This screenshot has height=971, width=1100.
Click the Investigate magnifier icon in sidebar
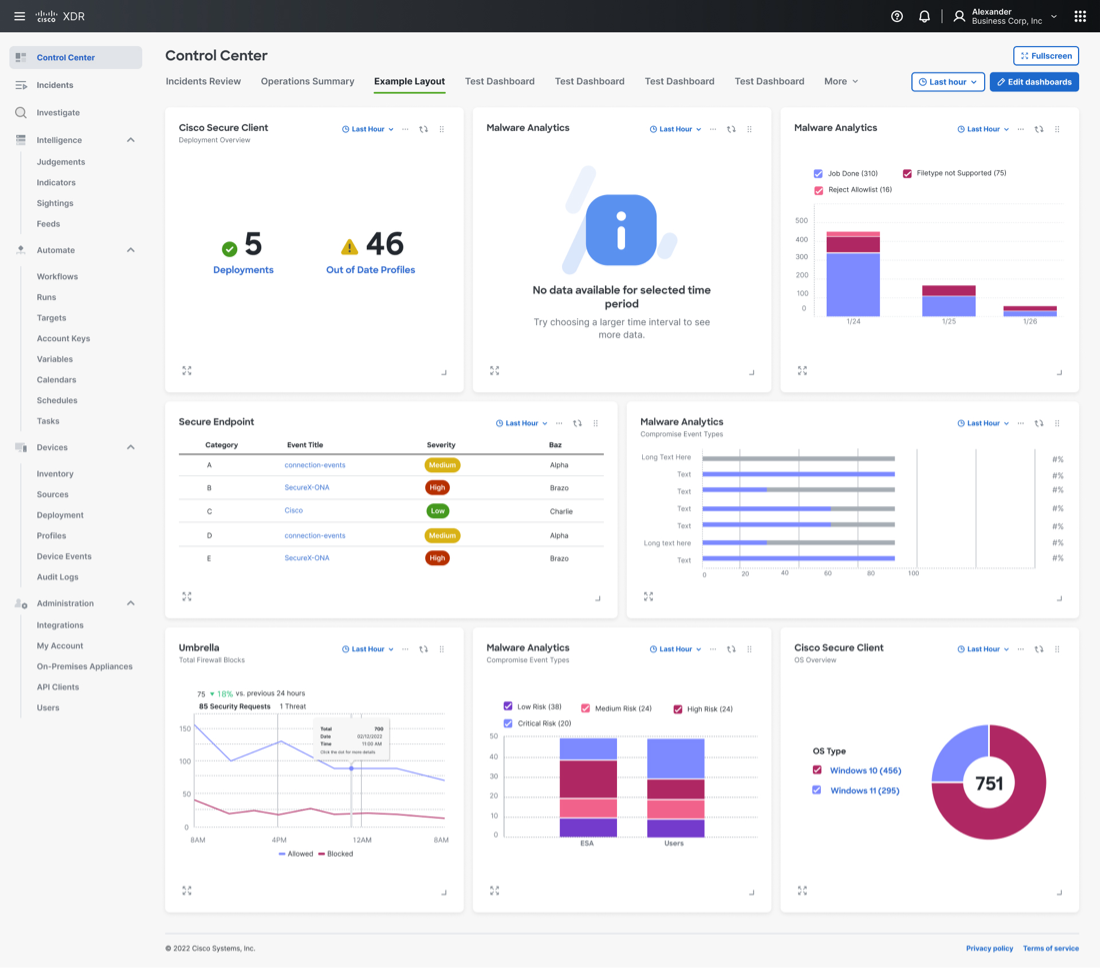(x=21, y=113)
